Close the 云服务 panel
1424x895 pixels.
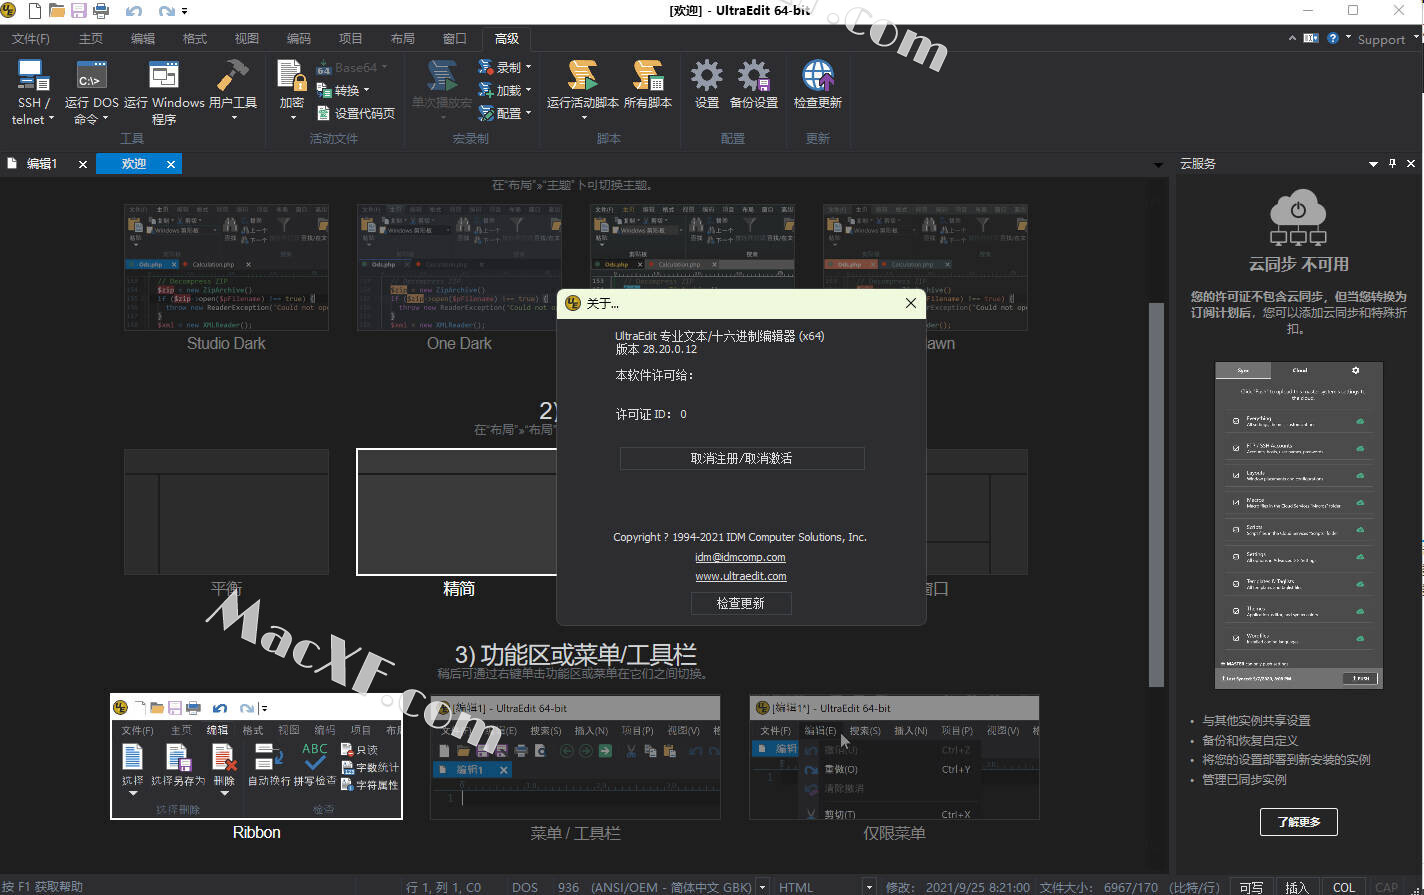1411,163
